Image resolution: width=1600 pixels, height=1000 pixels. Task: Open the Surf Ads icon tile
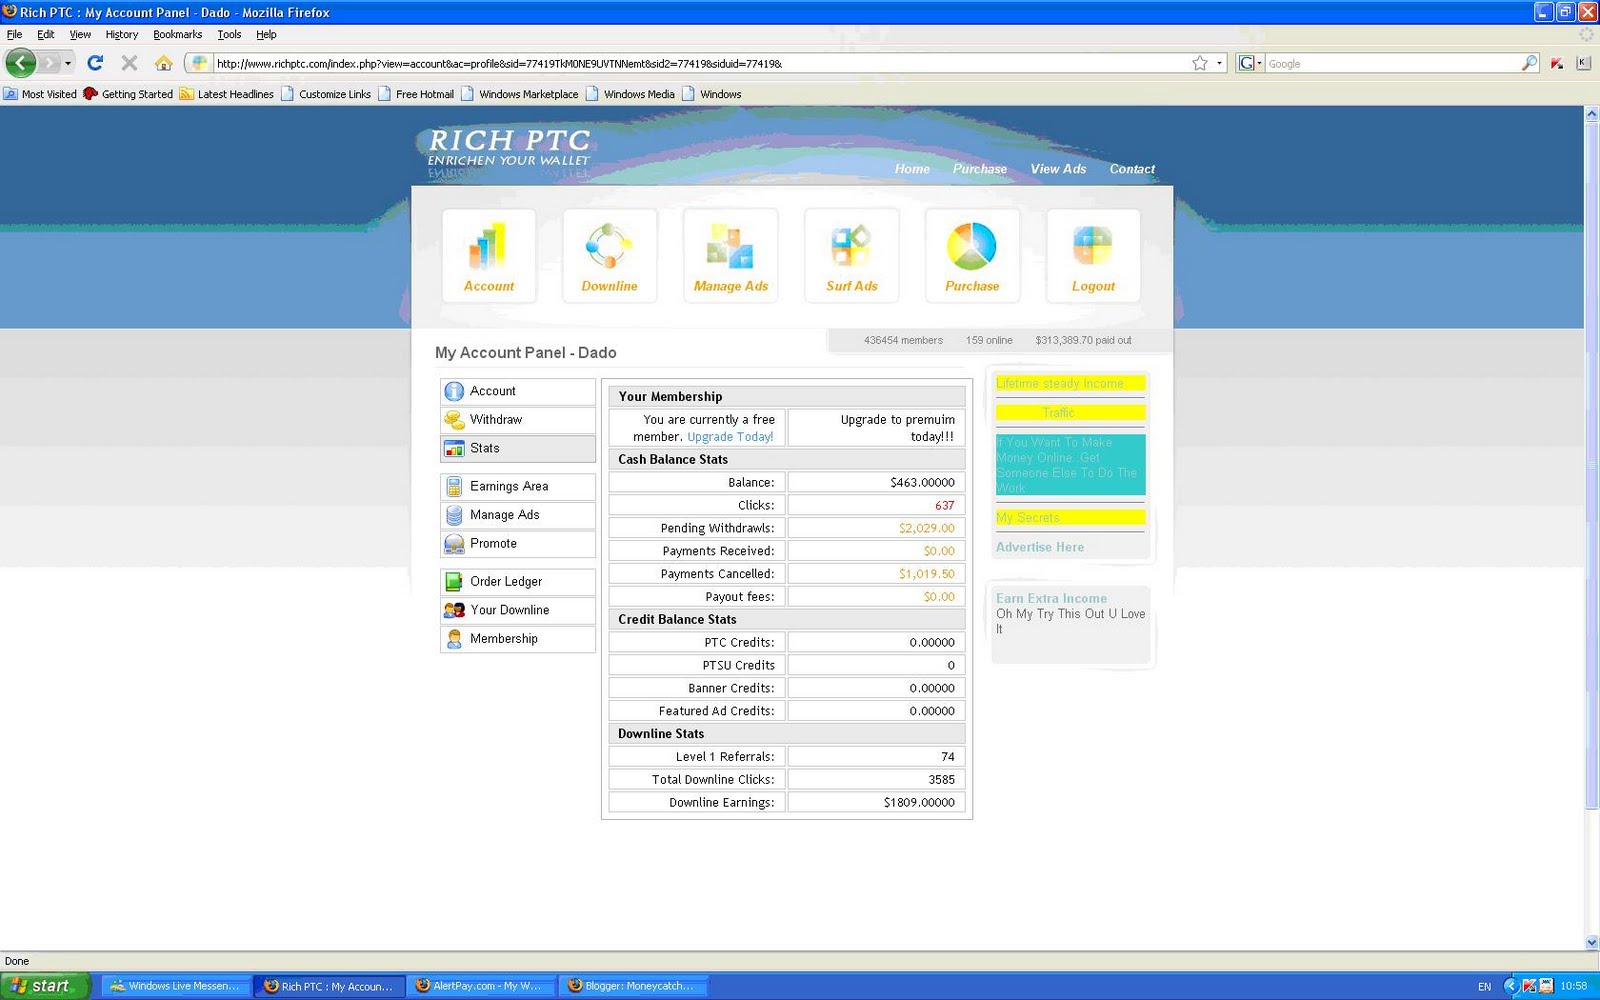tap(852, 255)
